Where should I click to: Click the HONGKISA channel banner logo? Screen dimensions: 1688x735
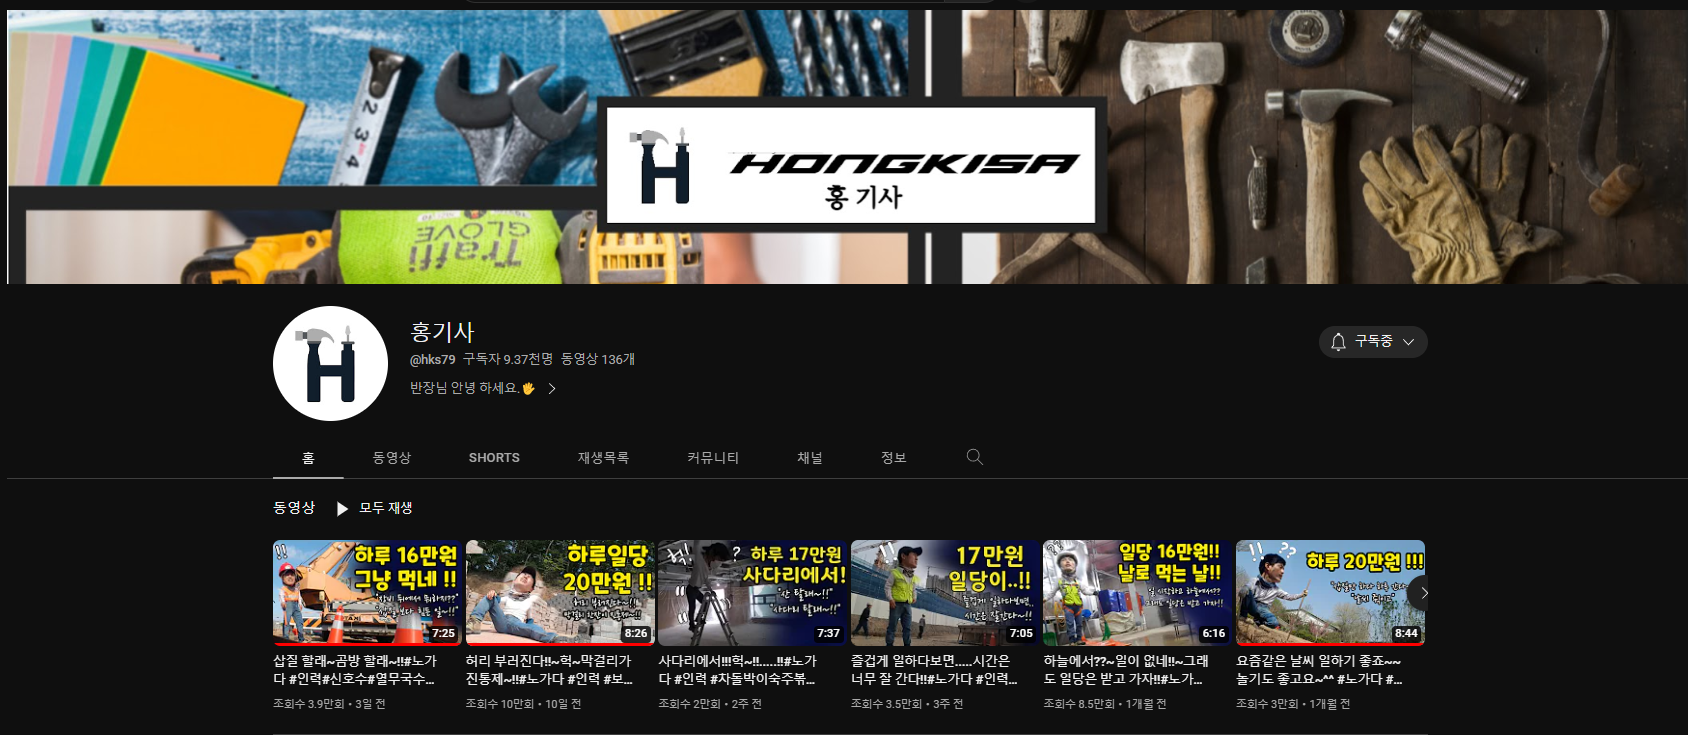click(x=851, y=165)
